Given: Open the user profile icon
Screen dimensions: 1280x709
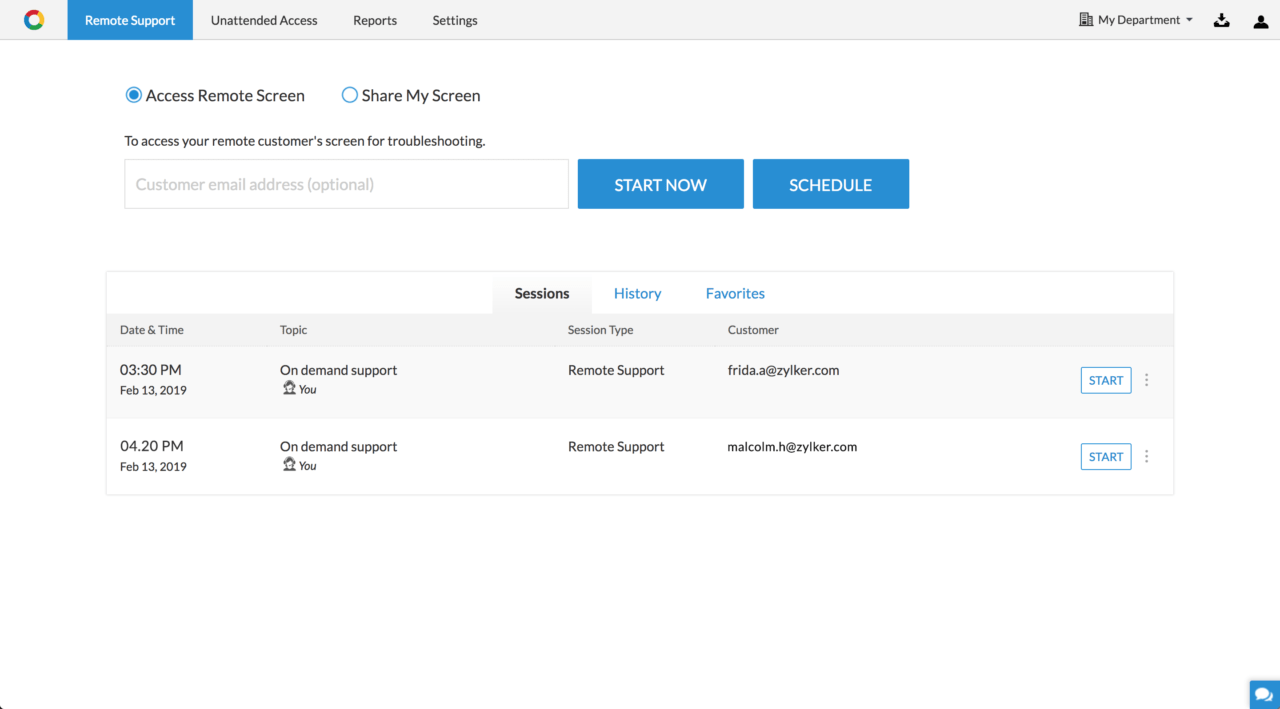Looking at the screenshot, I should tap(1260, 21).
